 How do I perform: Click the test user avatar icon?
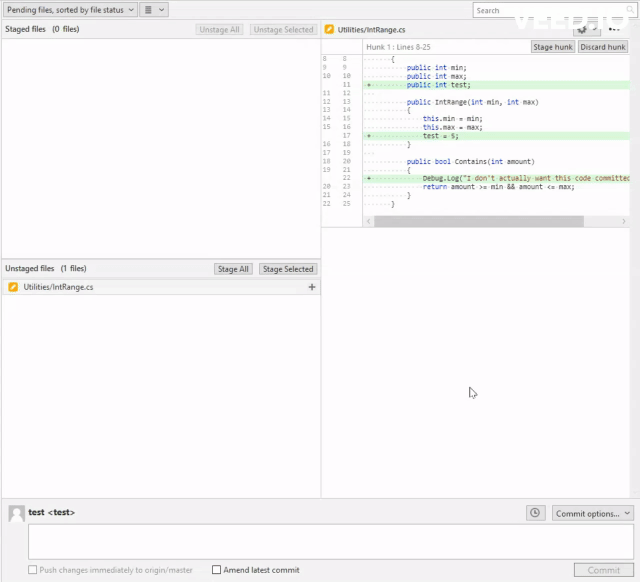click(x=17, y=513)
